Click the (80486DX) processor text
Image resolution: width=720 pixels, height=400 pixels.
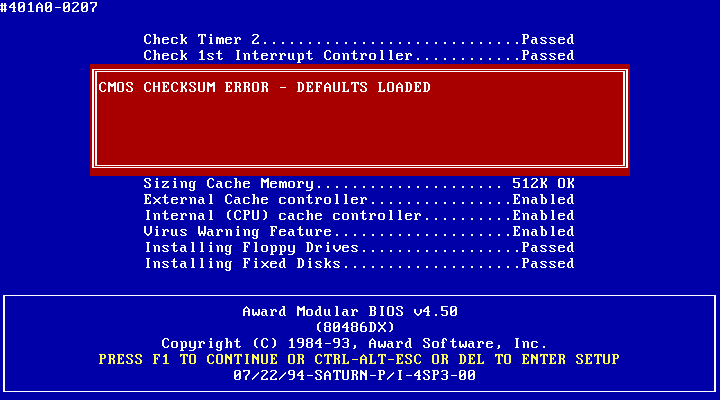click(x=355, y=328)
